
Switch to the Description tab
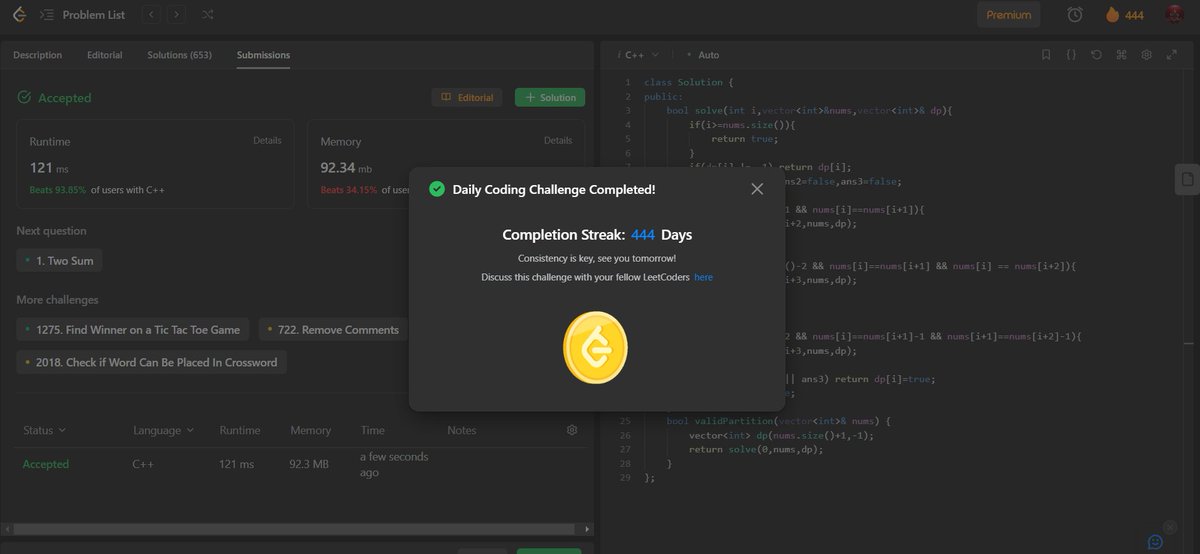[x=37, y=55]
